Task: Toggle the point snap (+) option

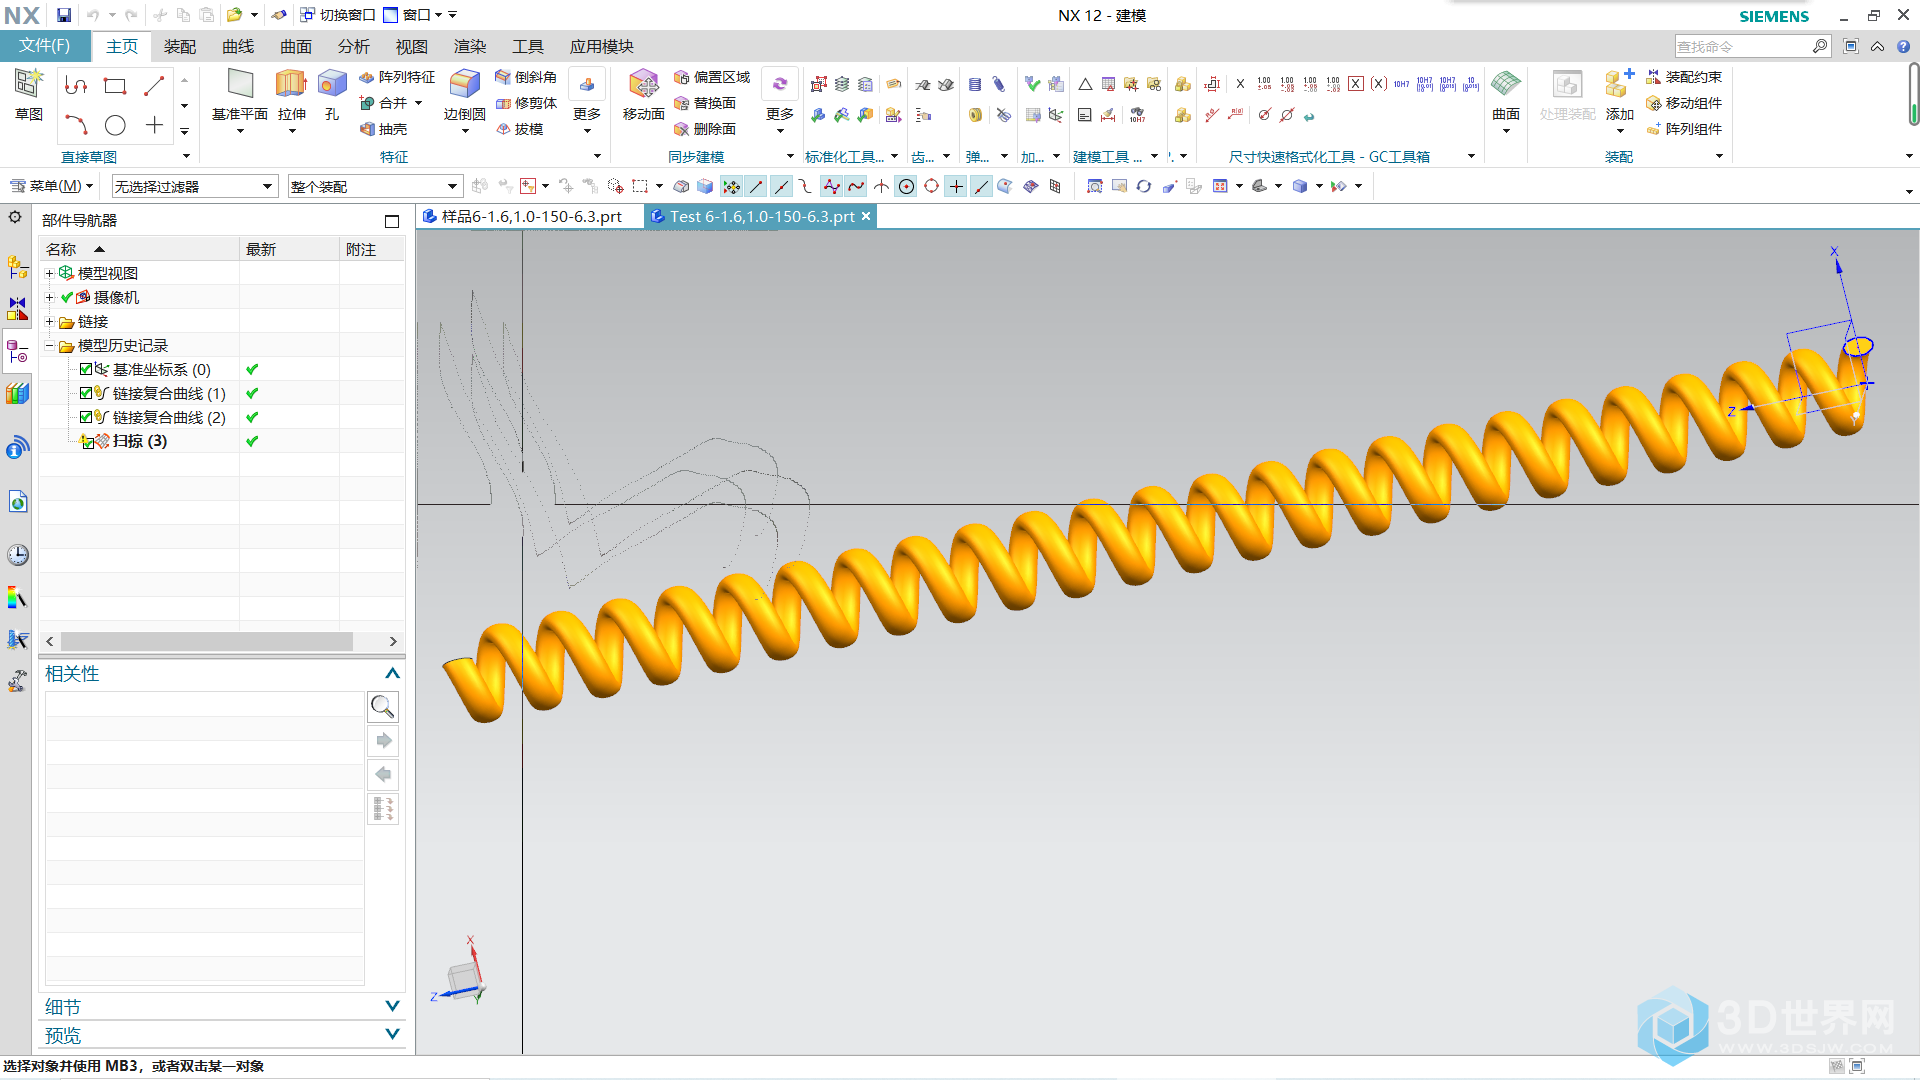Action: [956, 186]
